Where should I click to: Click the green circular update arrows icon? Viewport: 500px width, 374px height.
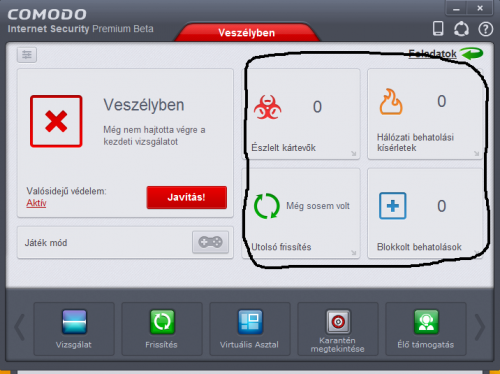[x=266, y=206]
